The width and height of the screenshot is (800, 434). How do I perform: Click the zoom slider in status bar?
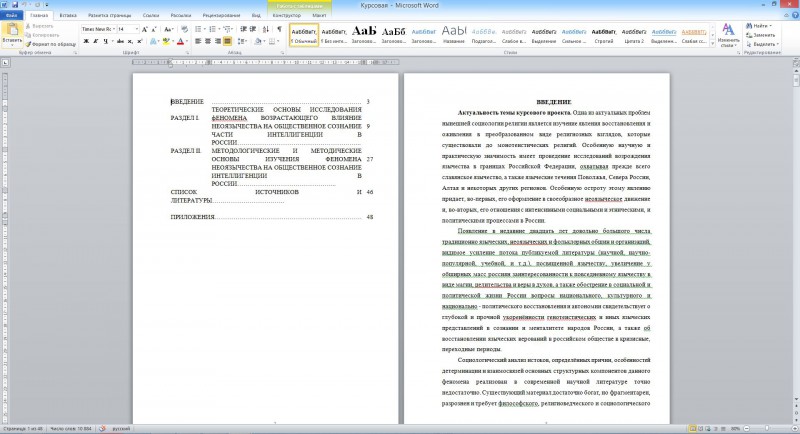(767, 429)
